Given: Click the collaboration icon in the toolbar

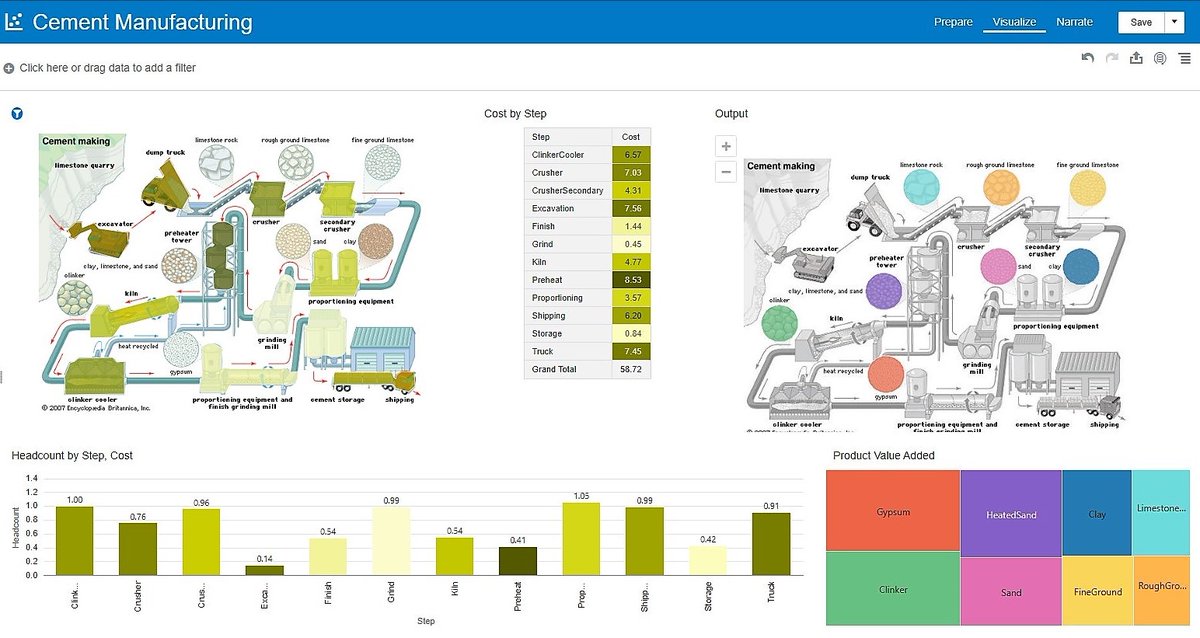Looking at the screenshot, I should coord(1160,57).
